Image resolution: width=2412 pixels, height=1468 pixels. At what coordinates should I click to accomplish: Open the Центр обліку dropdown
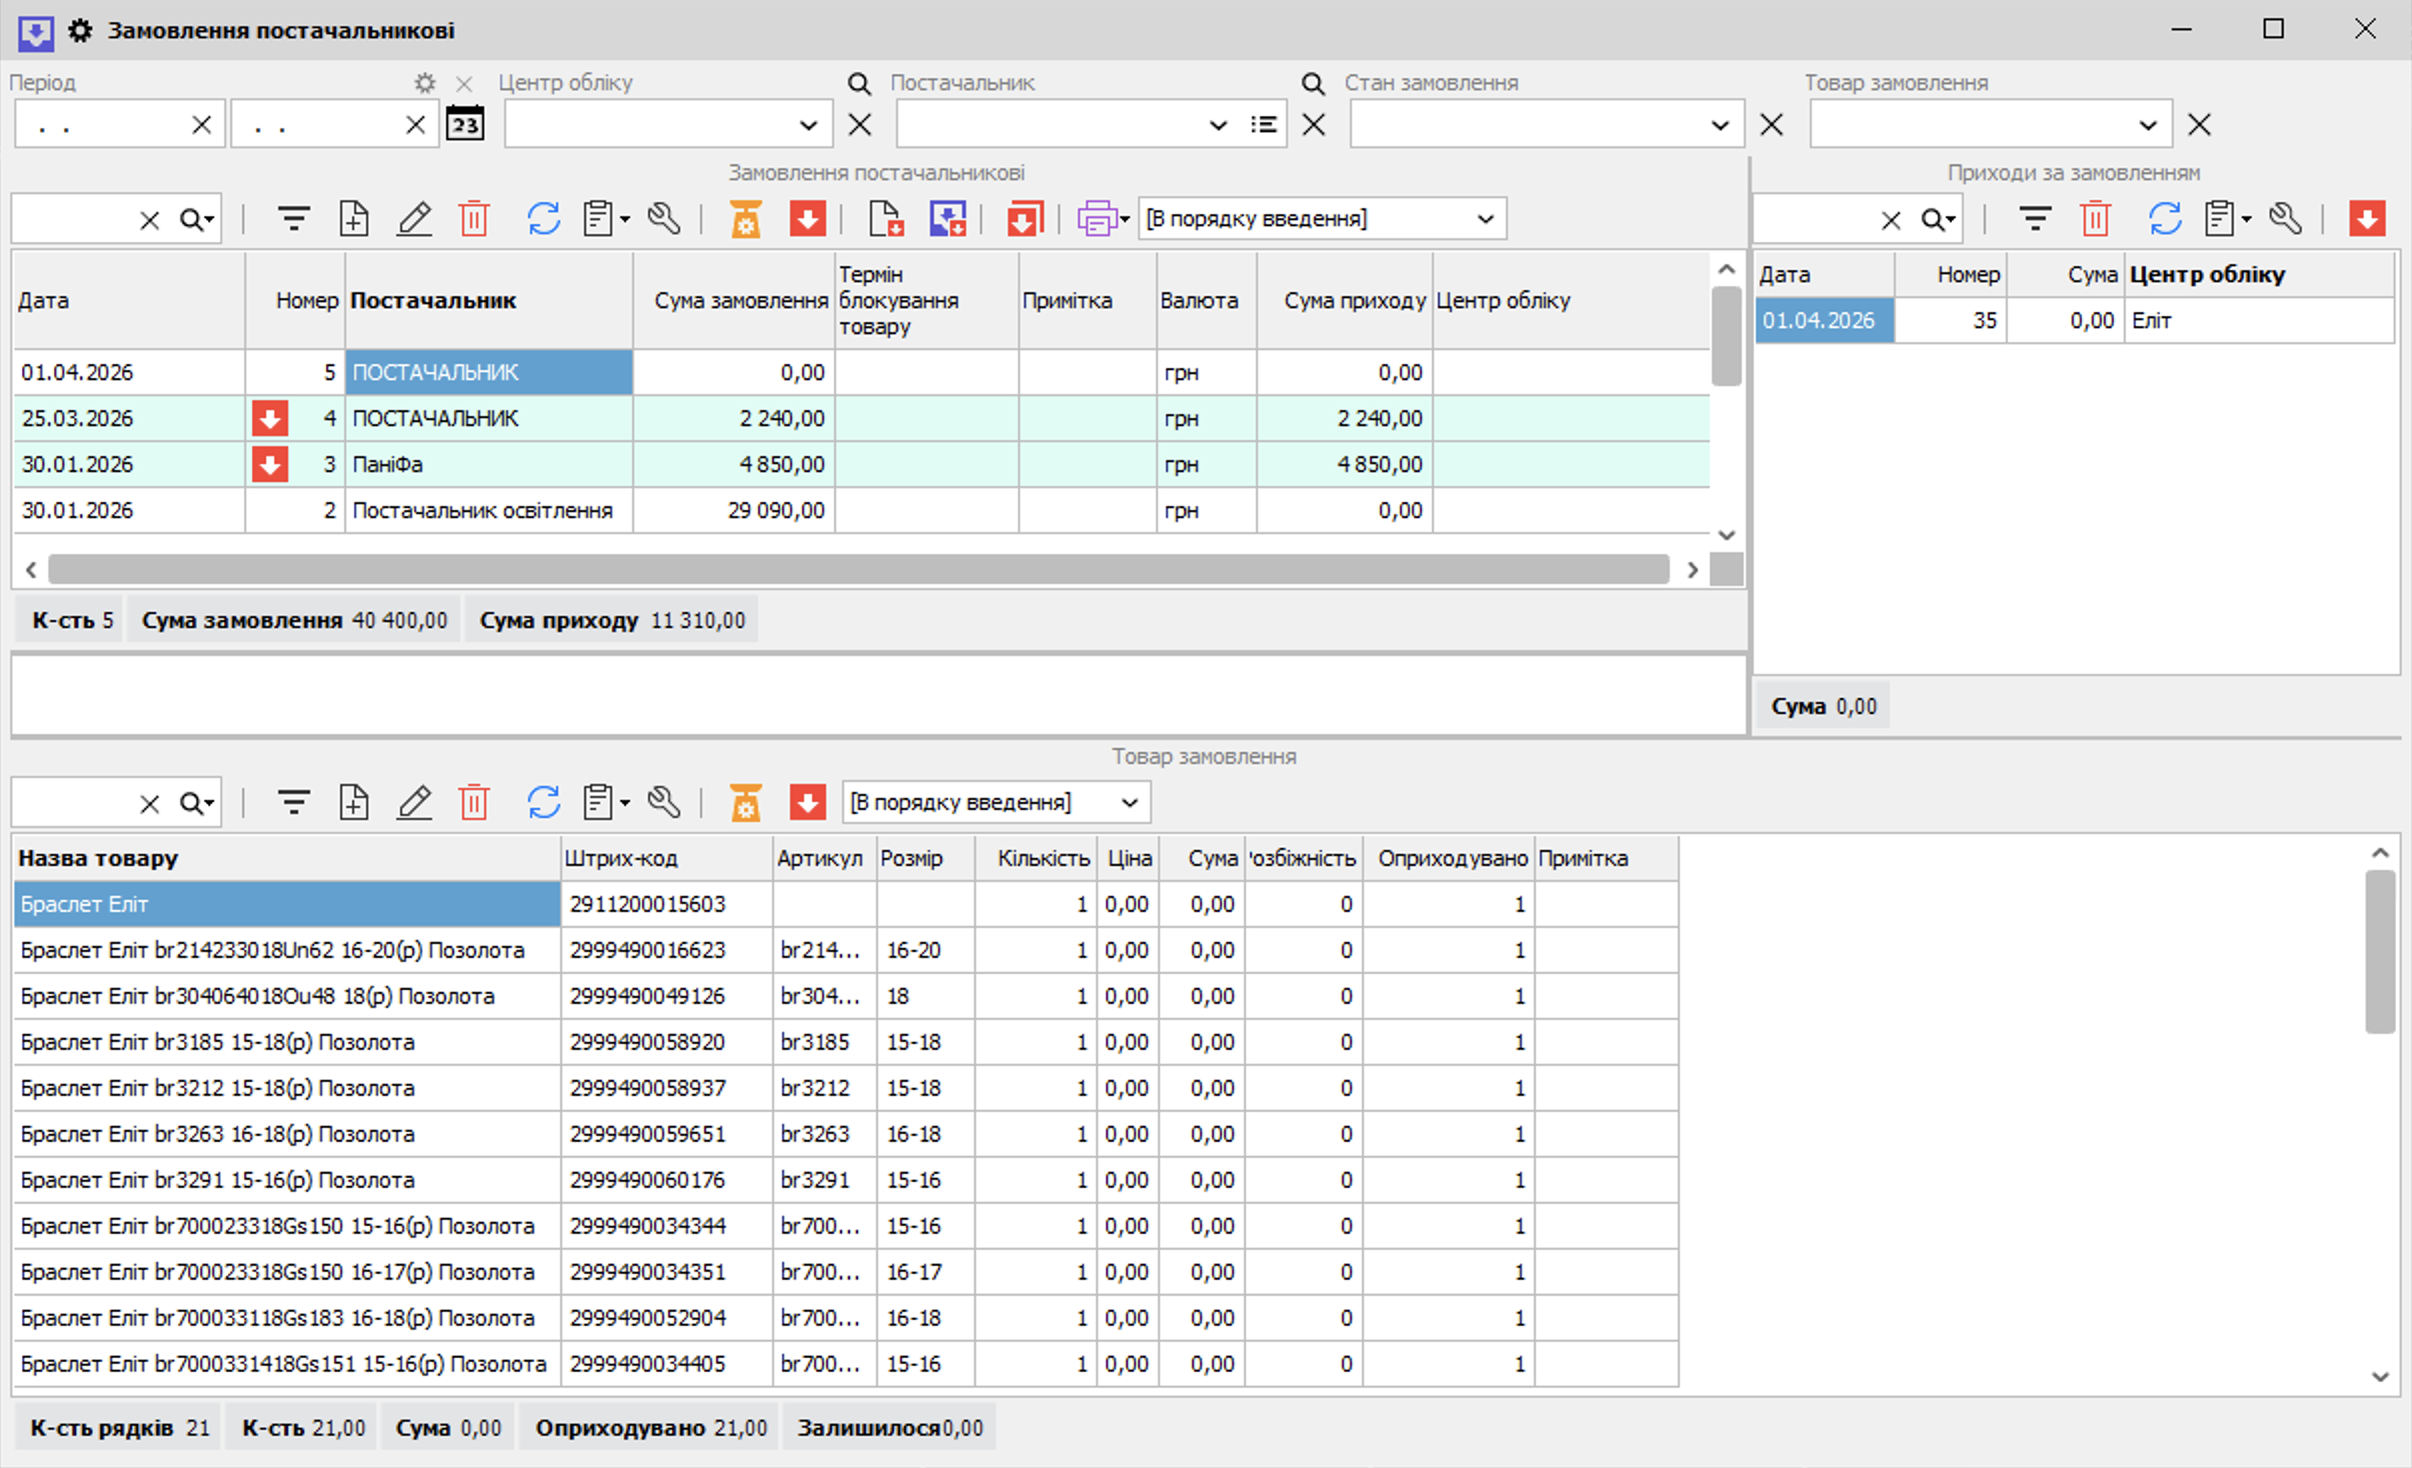point(808,125)
